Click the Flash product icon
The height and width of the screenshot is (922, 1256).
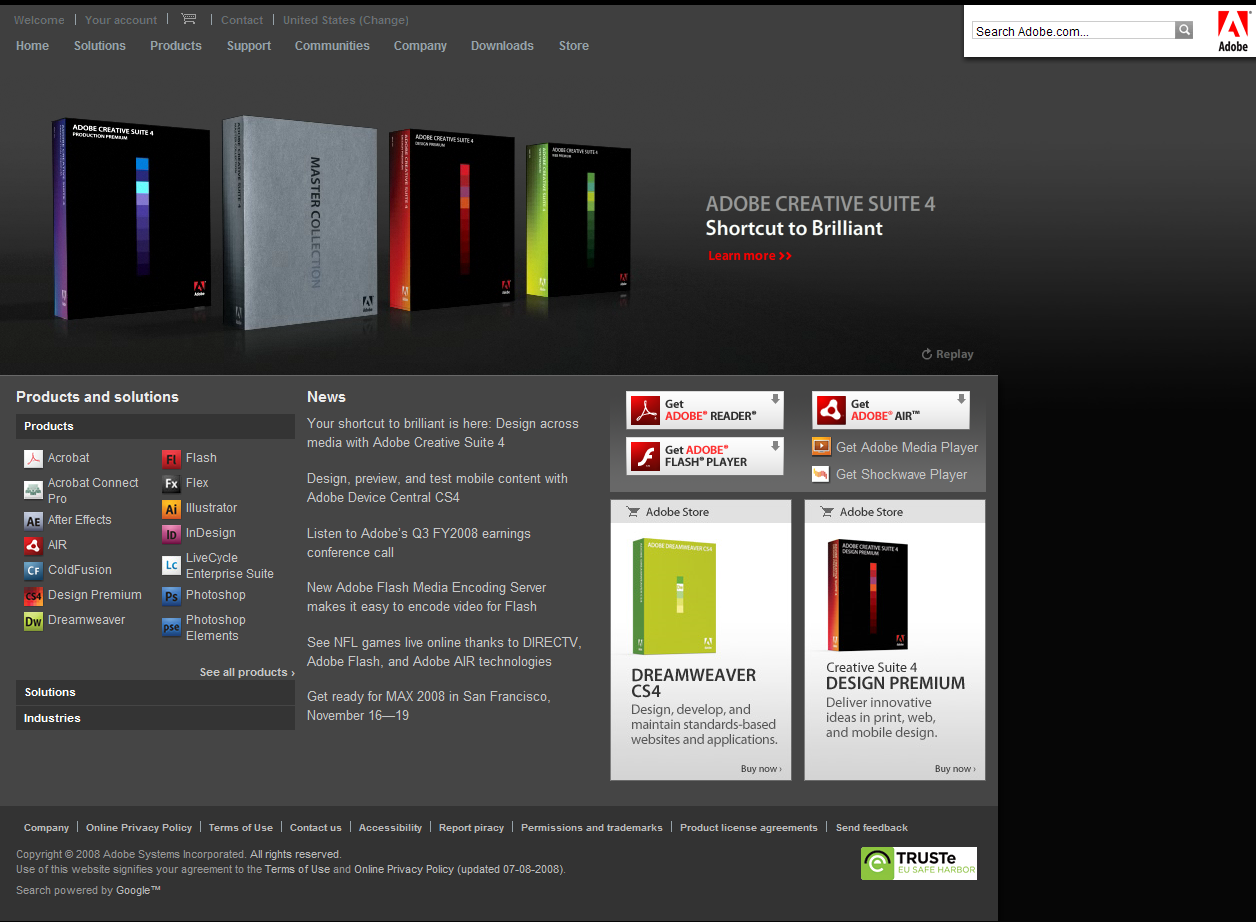pos(171,459)
